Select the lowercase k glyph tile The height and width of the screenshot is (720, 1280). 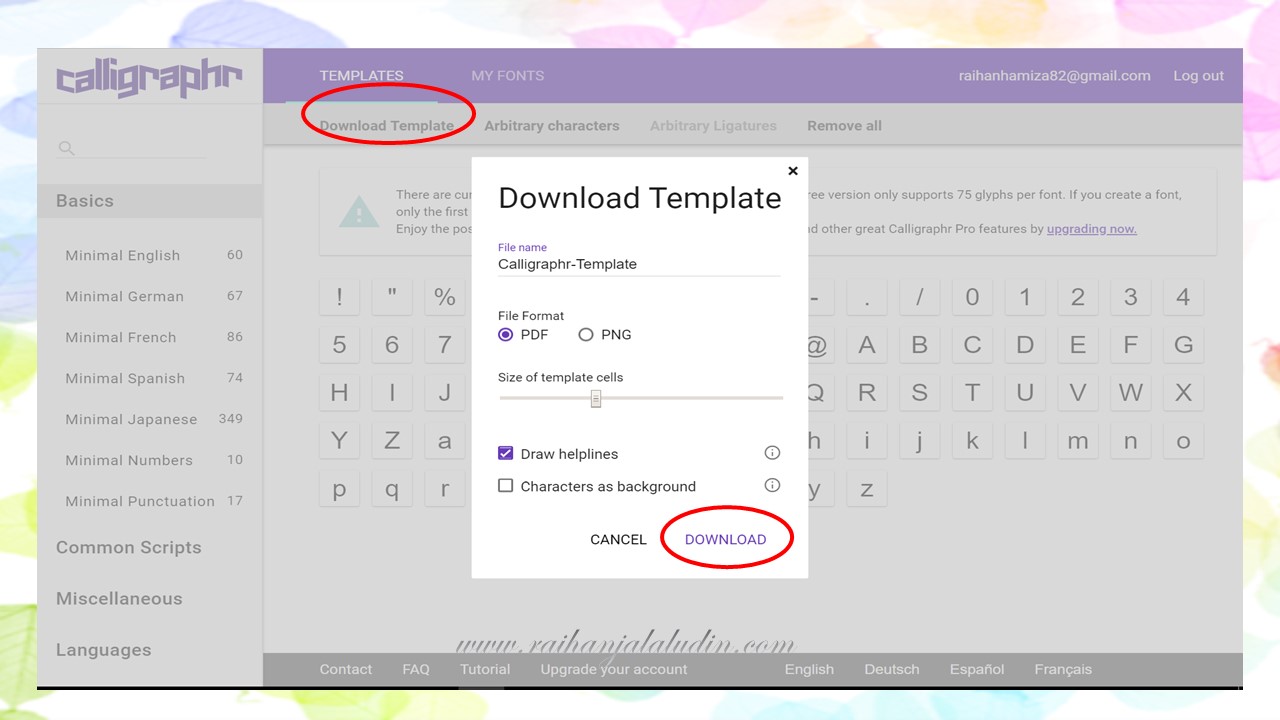[972, 441]
